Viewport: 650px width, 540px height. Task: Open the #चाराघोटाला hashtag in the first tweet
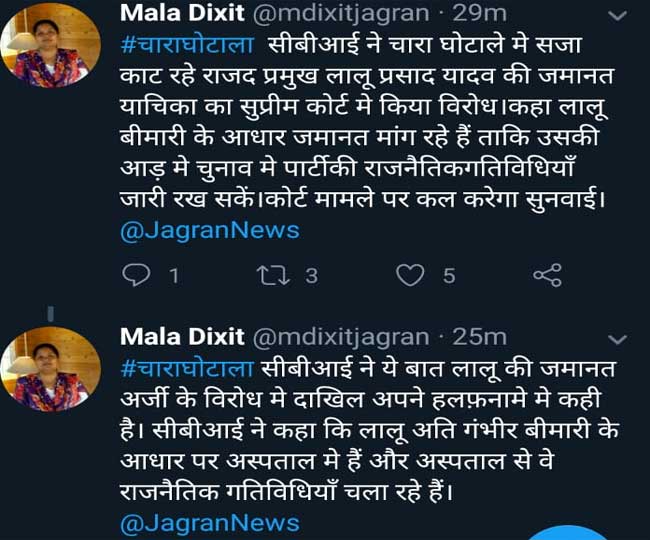coord(186,46)
